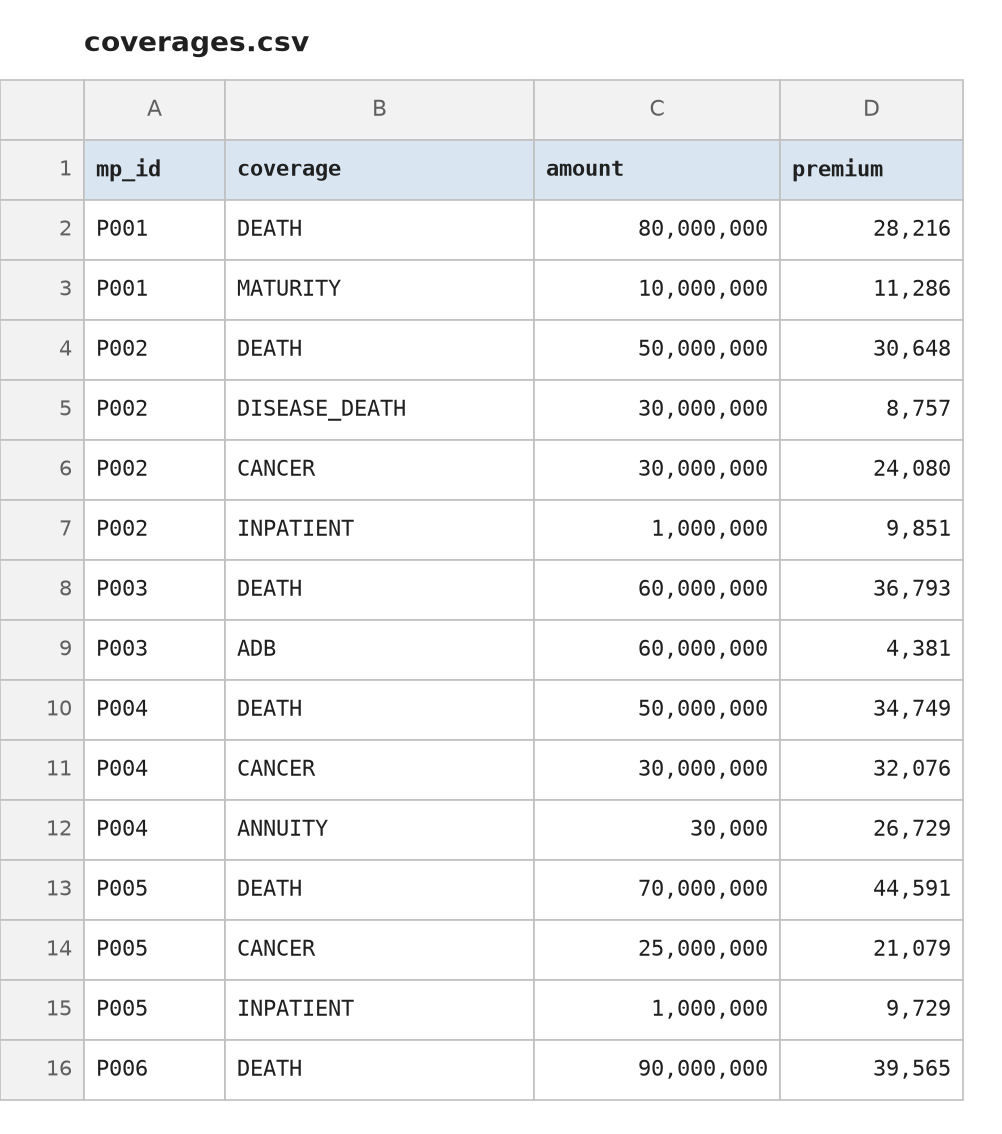Select row 1 header
Image resolution: width=1002 pixels, height=1134 pixels.
tap(42, 170)
